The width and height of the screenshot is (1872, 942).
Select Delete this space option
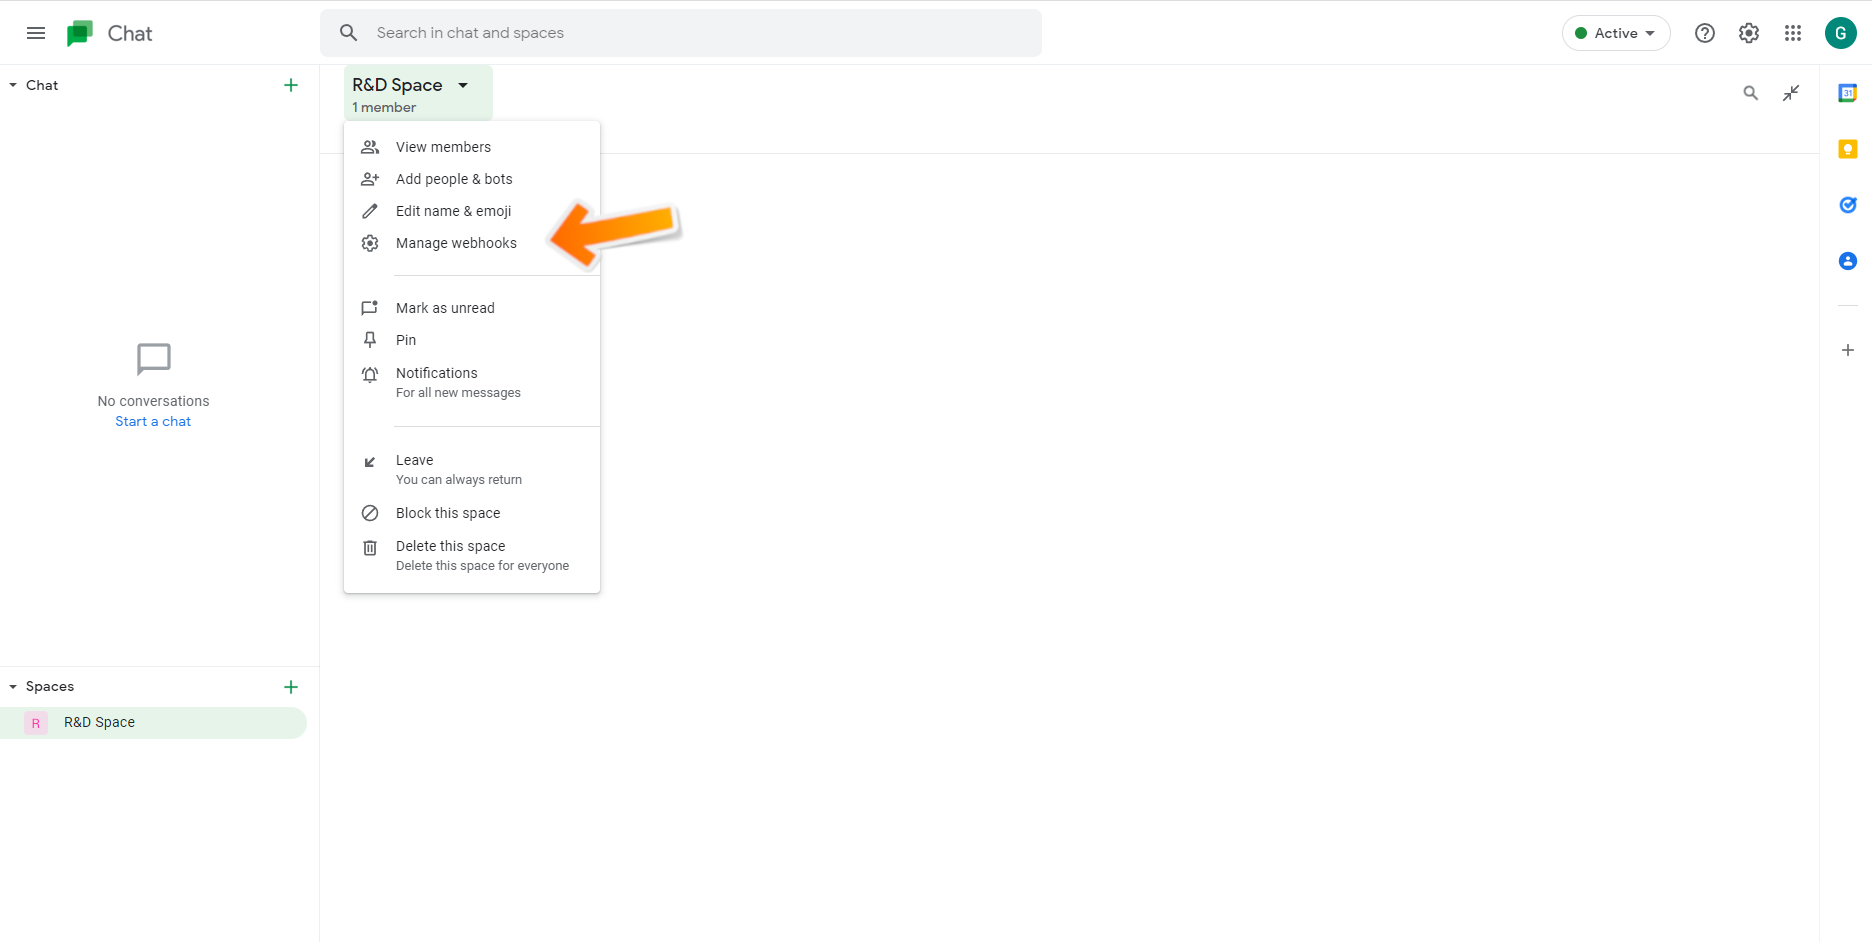pos(450,547)
